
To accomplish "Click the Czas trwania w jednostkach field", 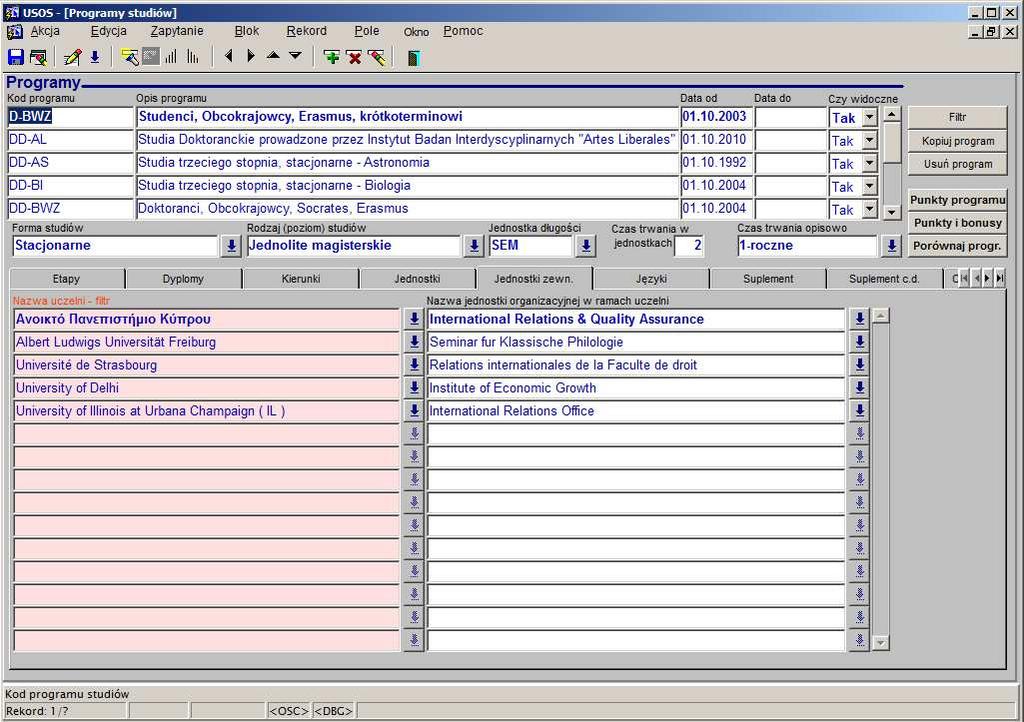I will tap(689, 245).
